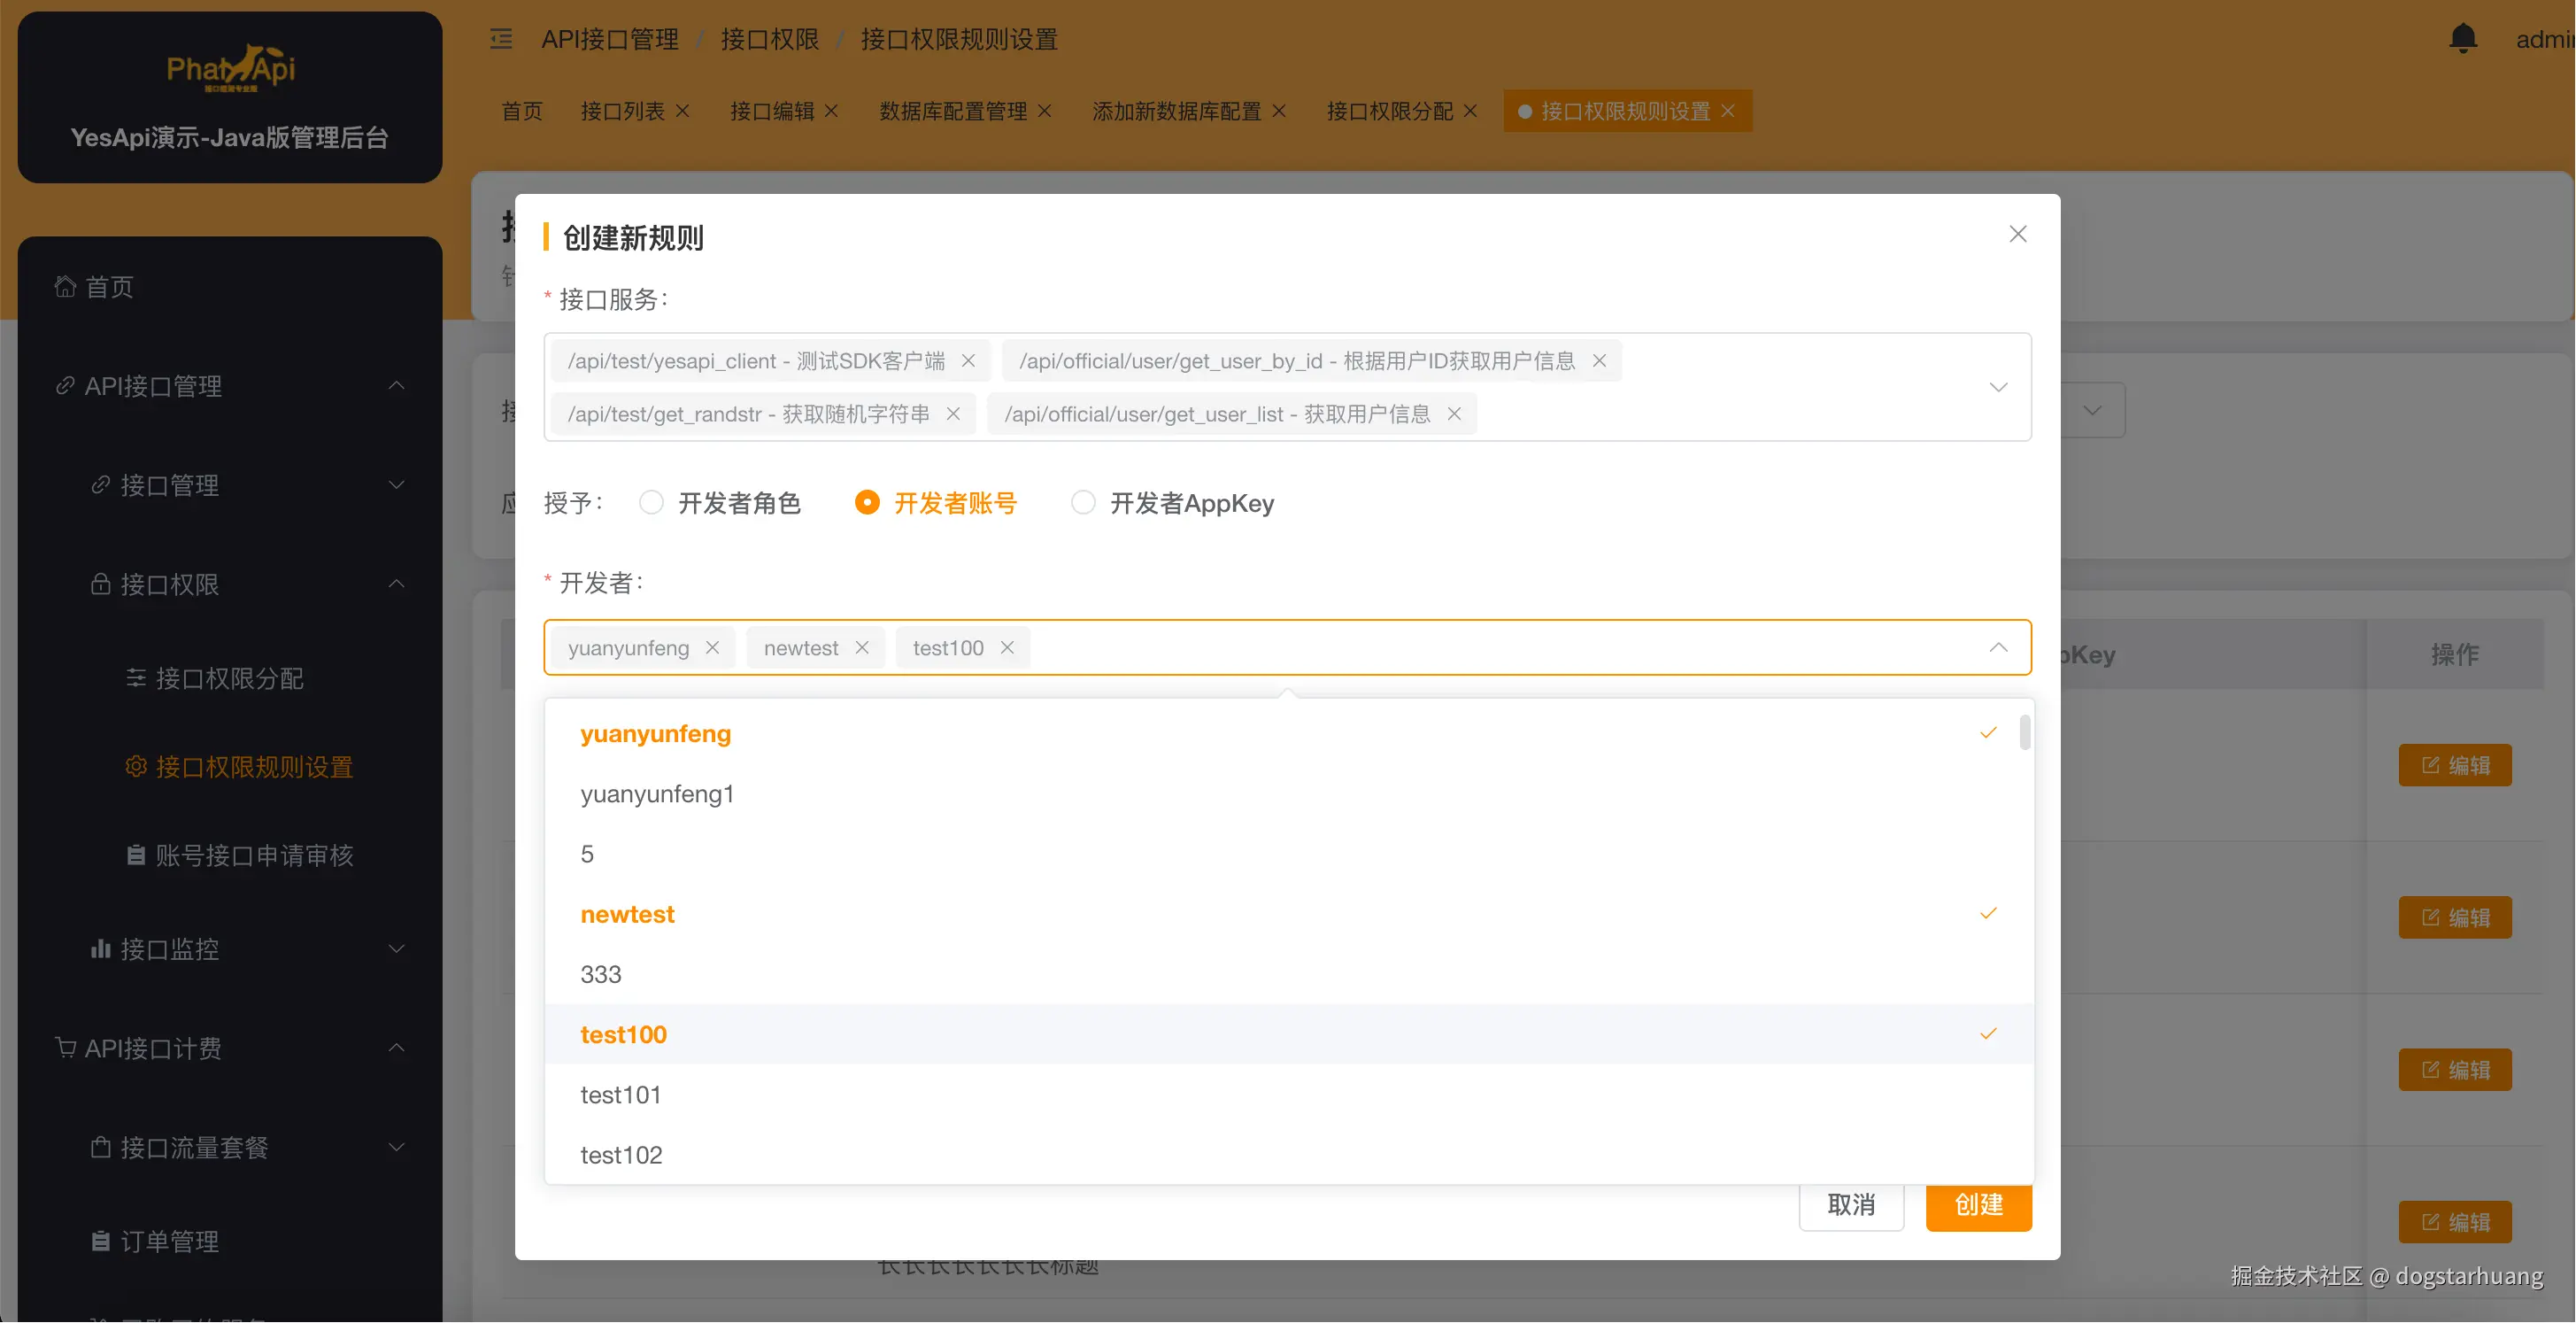The height and width of the screenshot is (1323, 2576).
Task: Open the 接口列表 tab
Action: (622, 111)
